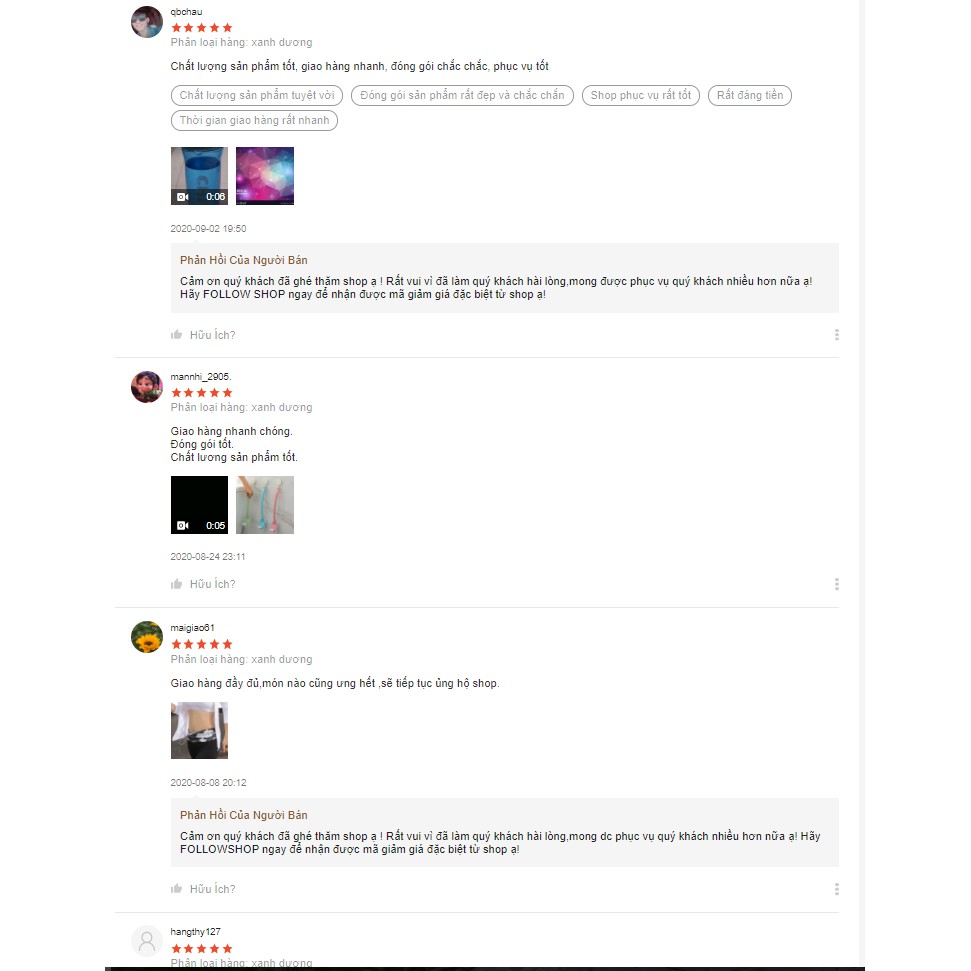Open three-dot menu on qbchau's review
The image size is (971, 971).
[x=837, y=334]
